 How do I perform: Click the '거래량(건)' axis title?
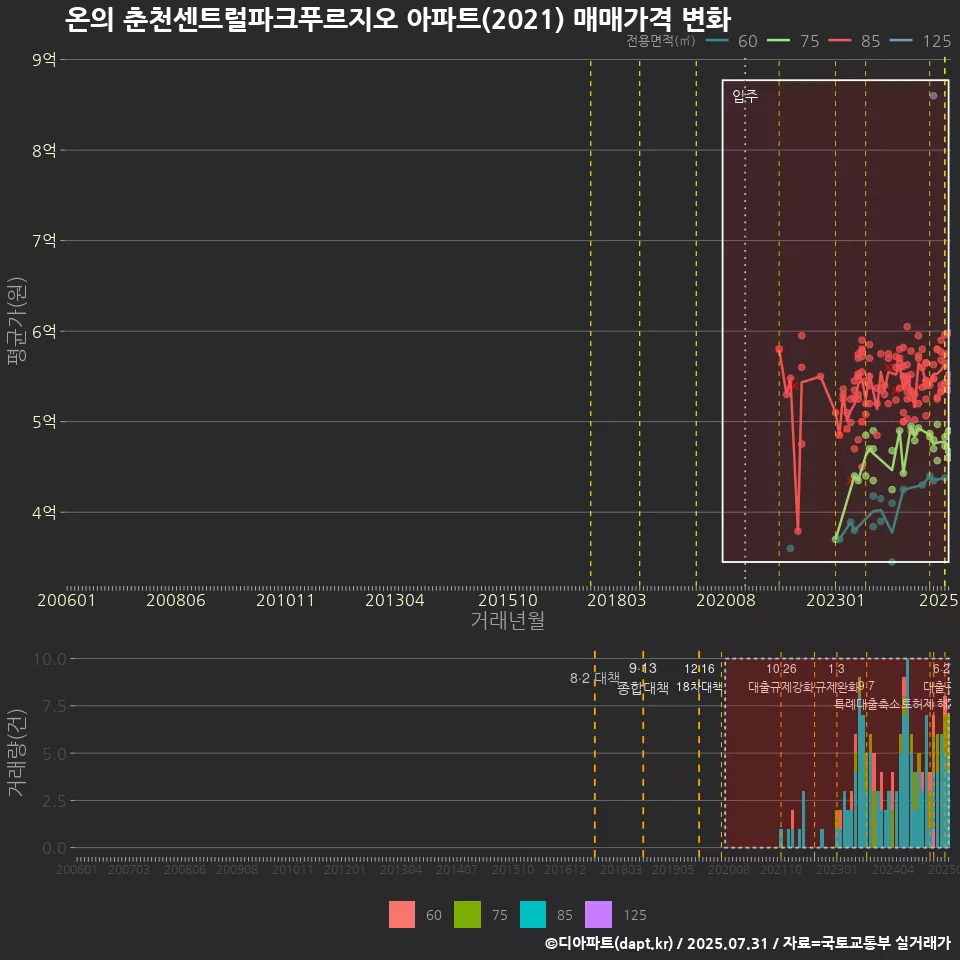[16, 754]
